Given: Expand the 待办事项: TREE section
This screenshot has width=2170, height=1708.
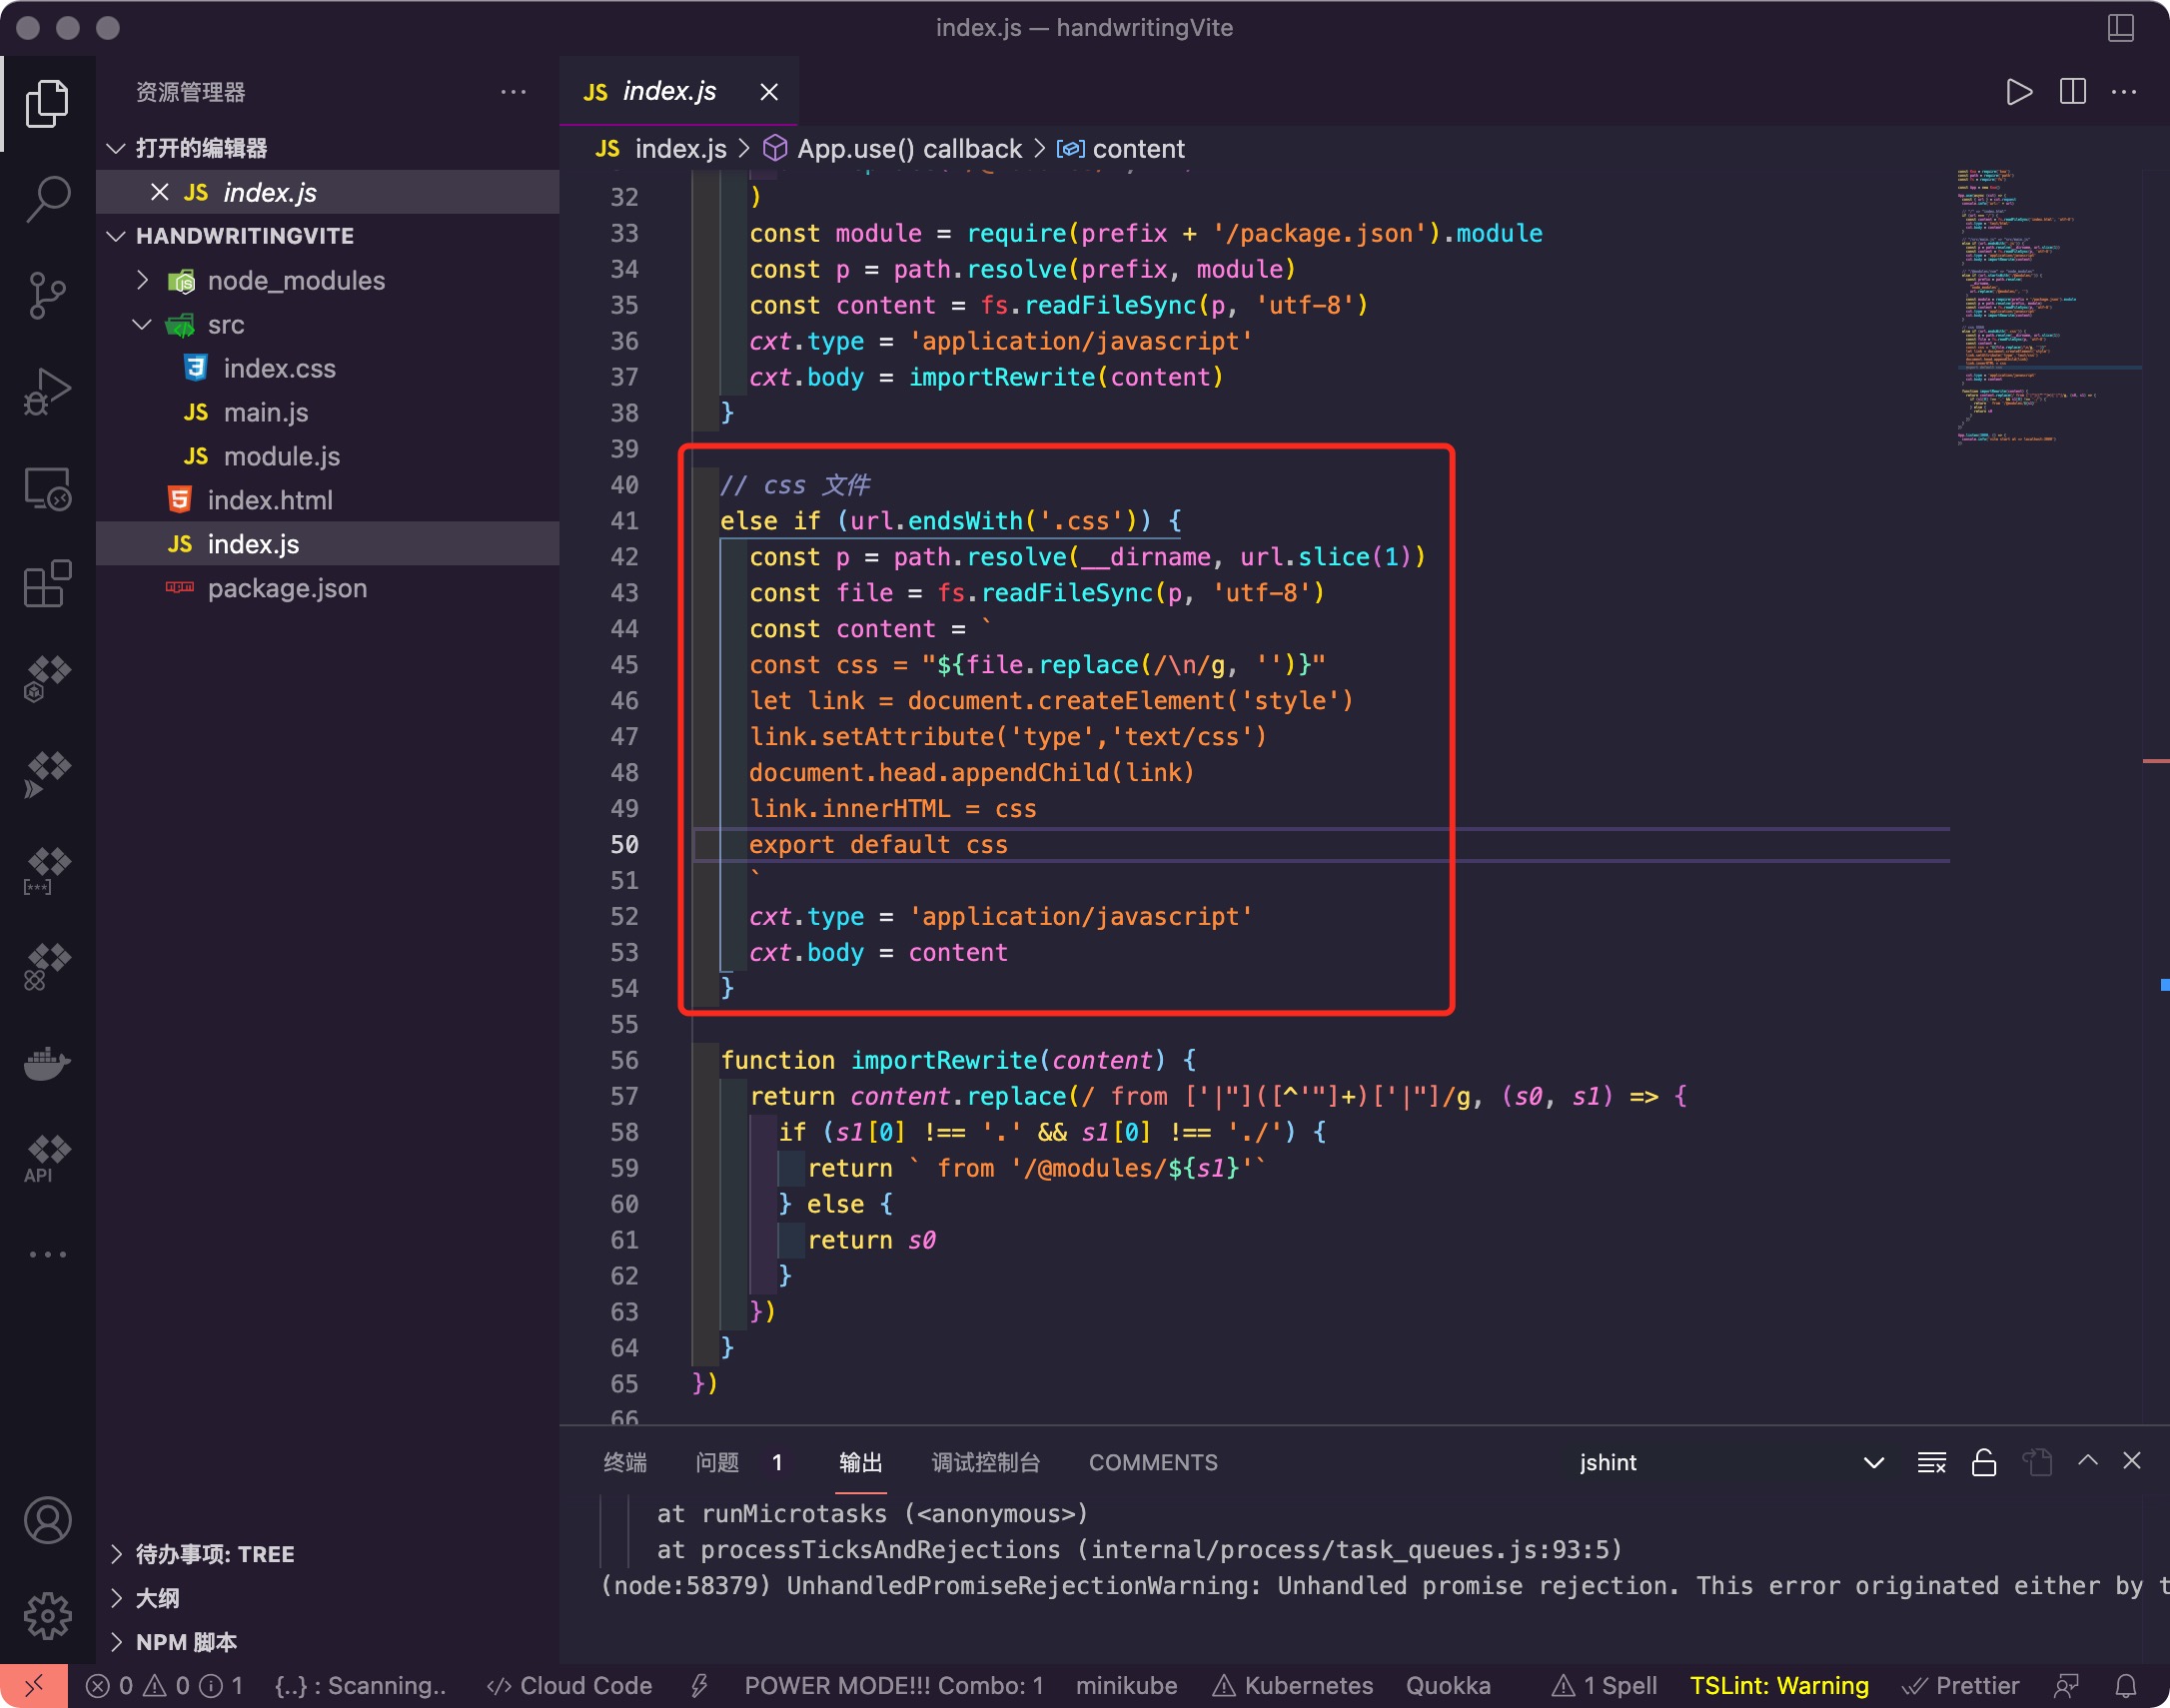Looking at the screenshot, I should point(116,1554).
